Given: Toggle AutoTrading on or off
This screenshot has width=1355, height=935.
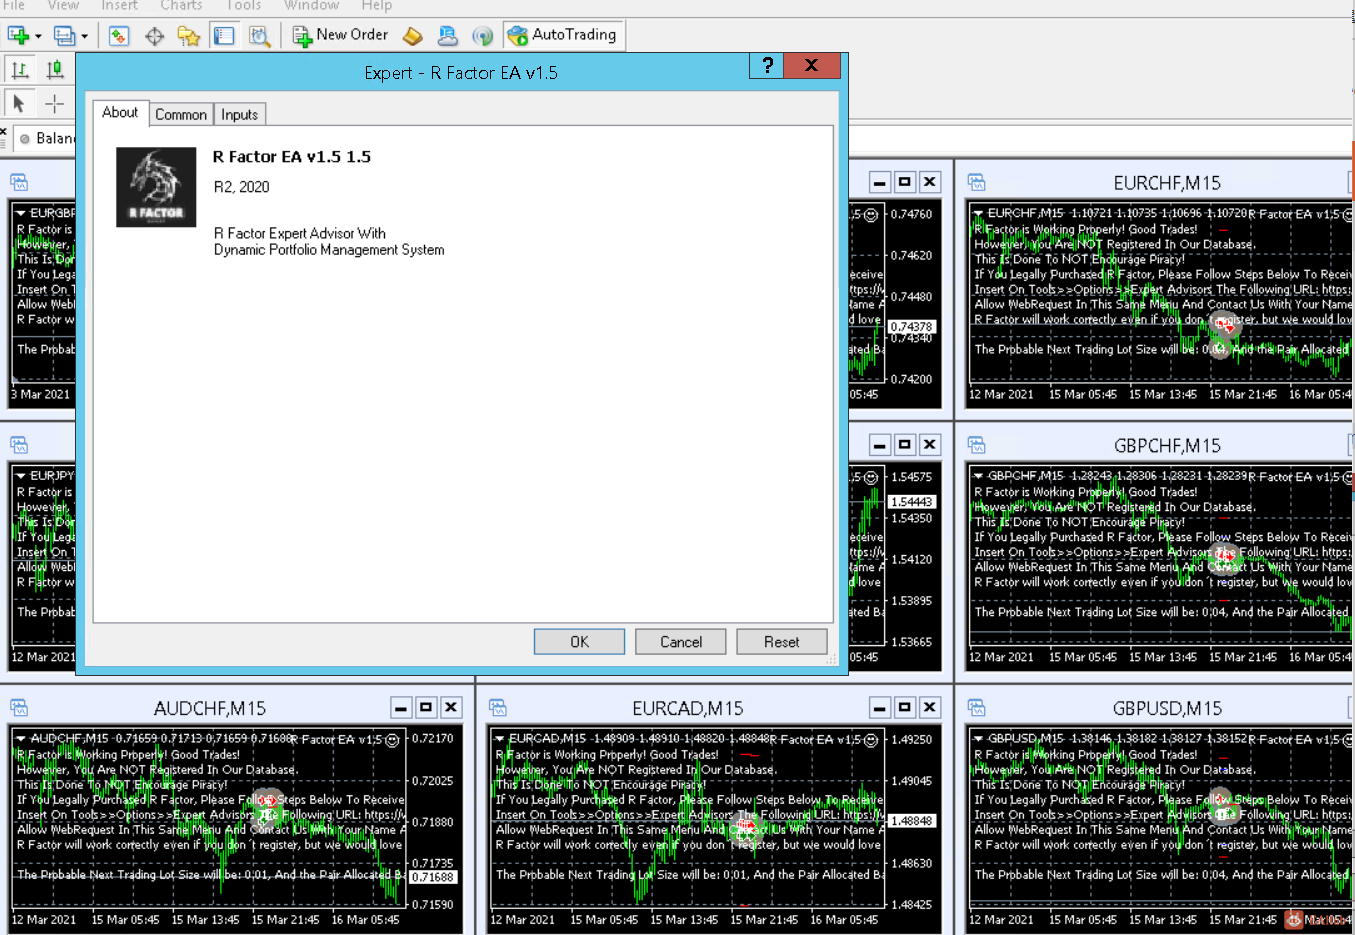Looking at the screenshot, I should point(563,35).
